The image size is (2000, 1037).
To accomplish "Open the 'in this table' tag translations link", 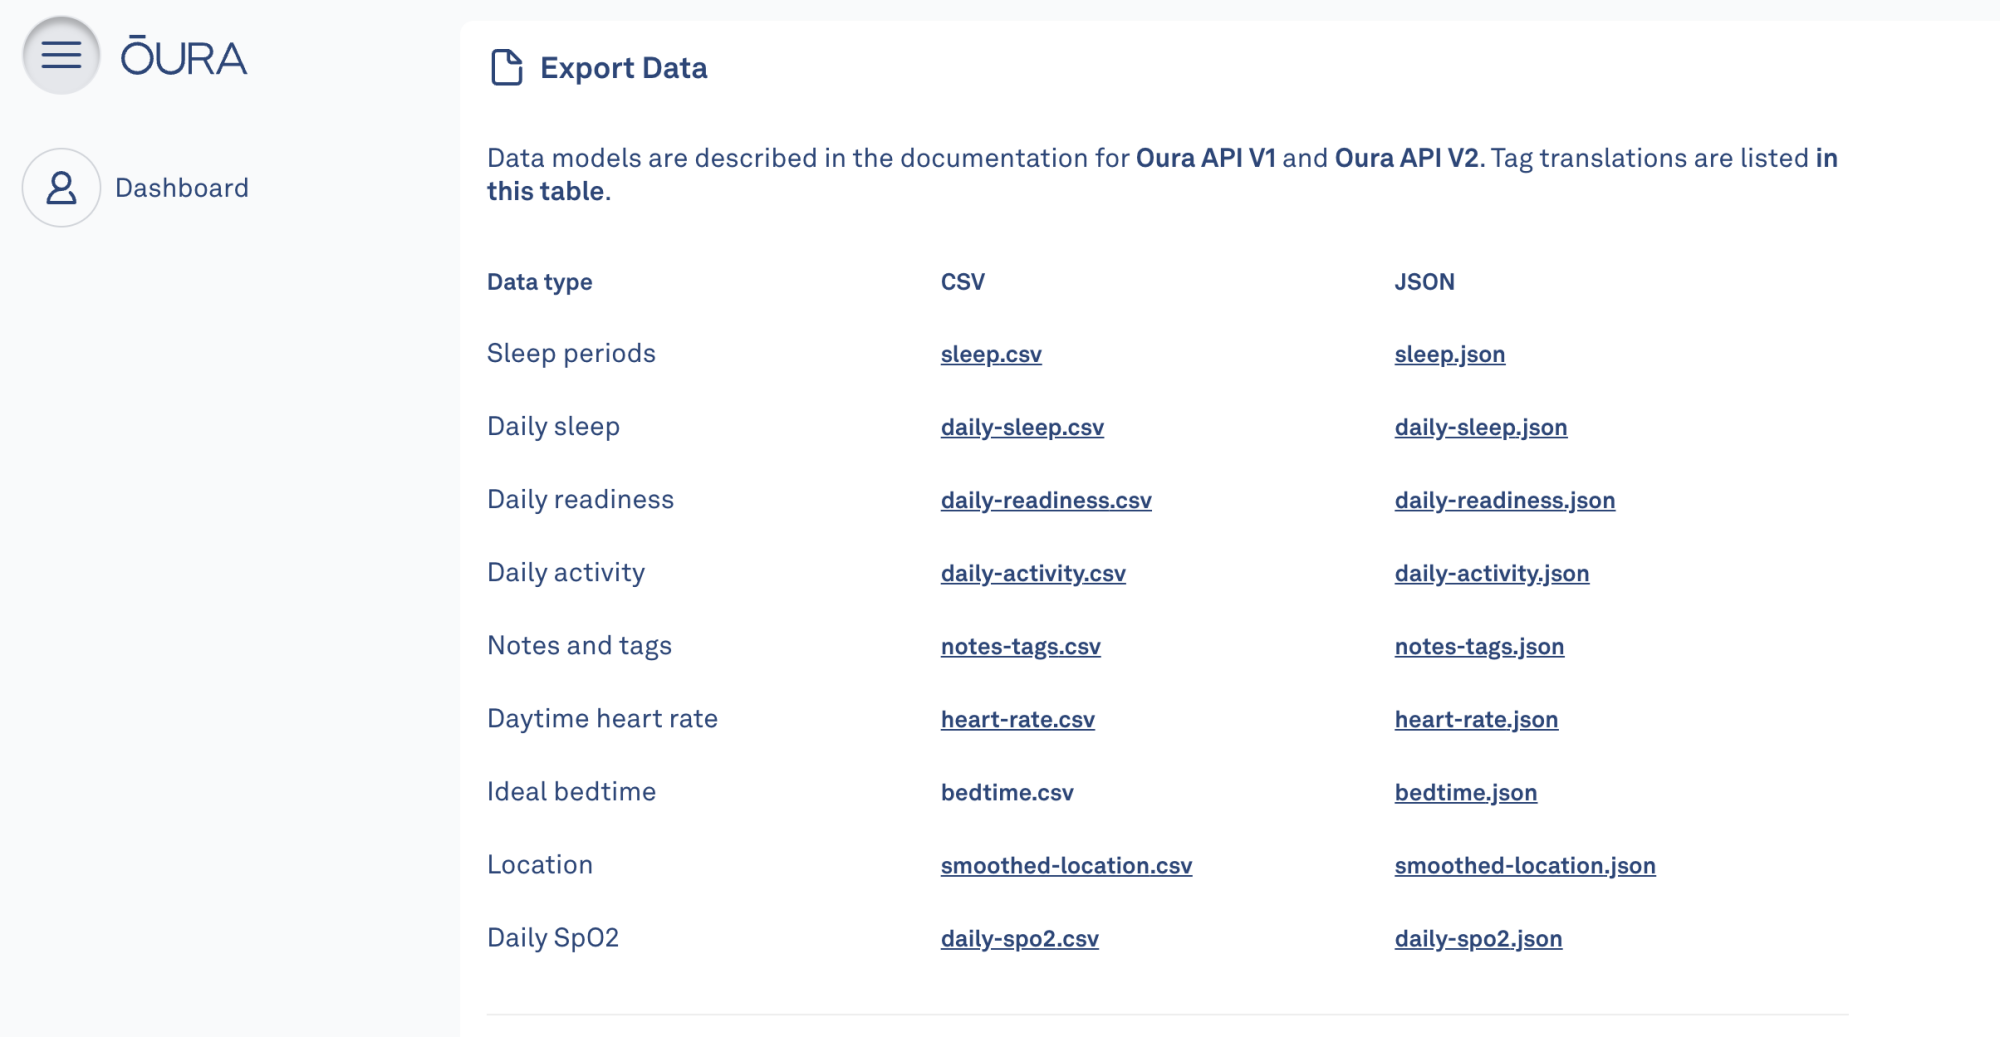I will pos(1827,158).
